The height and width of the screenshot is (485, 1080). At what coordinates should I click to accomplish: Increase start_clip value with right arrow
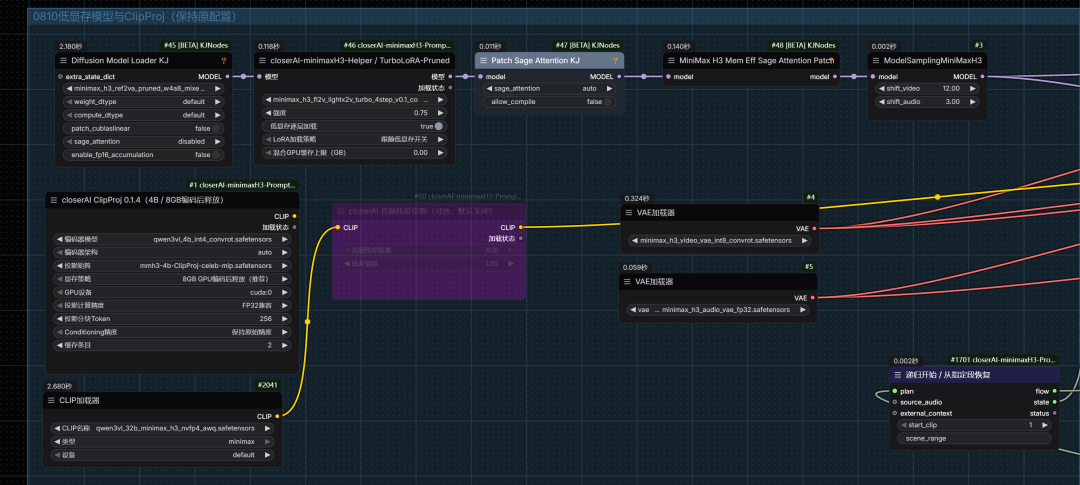tap(1043, 425)
